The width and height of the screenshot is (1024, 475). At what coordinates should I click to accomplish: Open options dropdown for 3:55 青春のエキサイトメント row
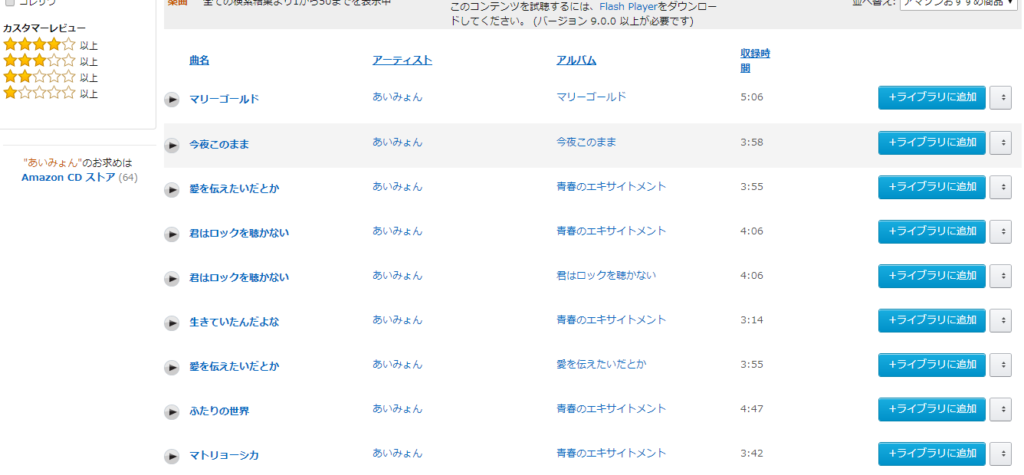[1000, 187]
